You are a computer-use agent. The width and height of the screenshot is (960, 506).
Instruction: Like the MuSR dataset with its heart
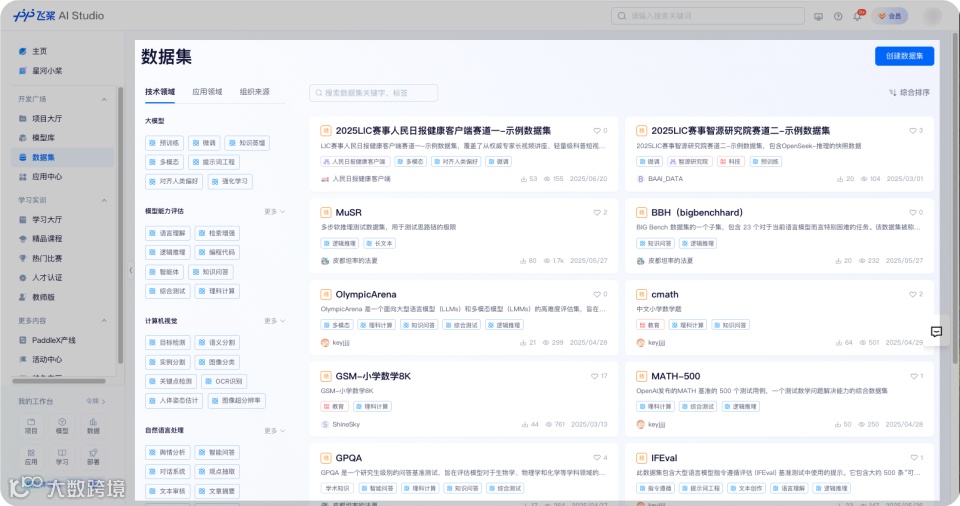pyautogui.click(x=597, y=213)
